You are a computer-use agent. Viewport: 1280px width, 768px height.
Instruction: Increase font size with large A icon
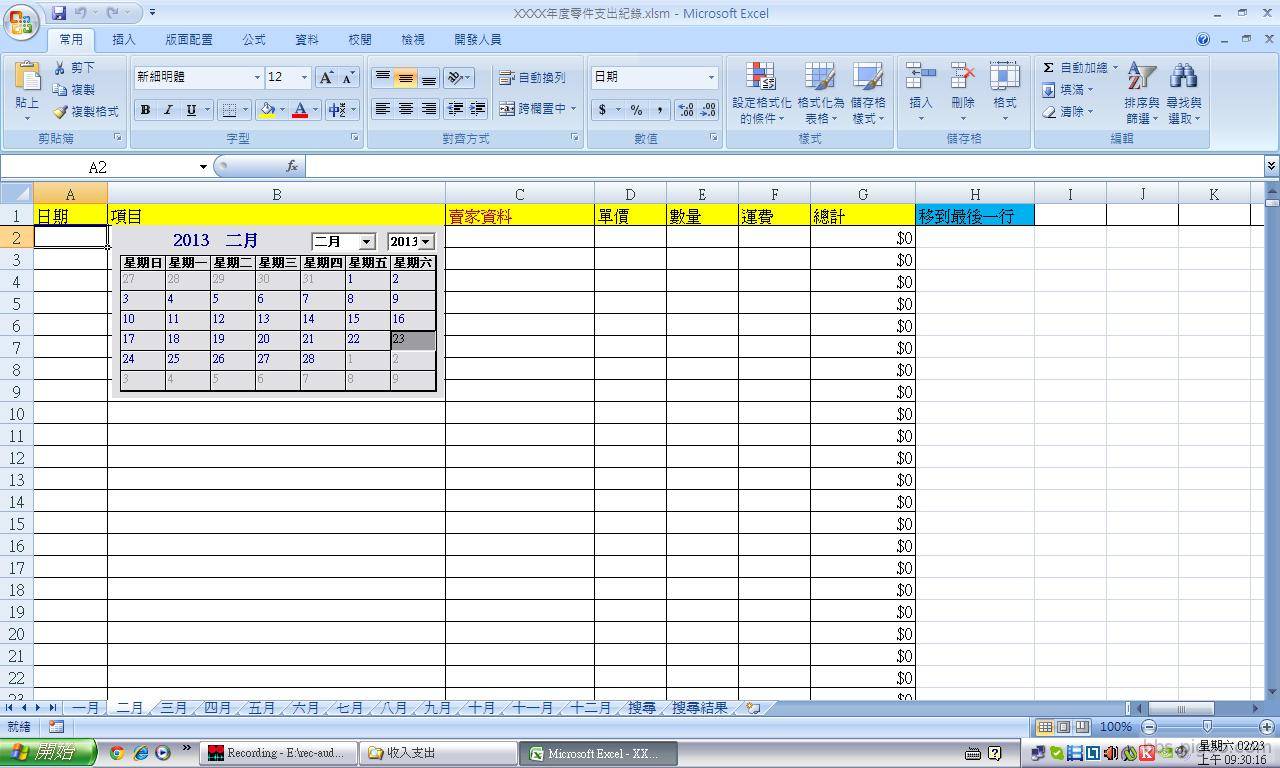tap(326, 77)
